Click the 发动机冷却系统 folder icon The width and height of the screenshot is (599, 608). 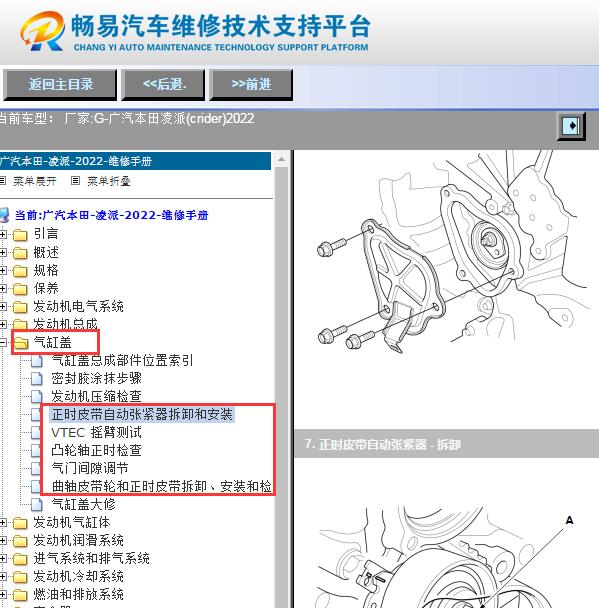tap(20, 577)
